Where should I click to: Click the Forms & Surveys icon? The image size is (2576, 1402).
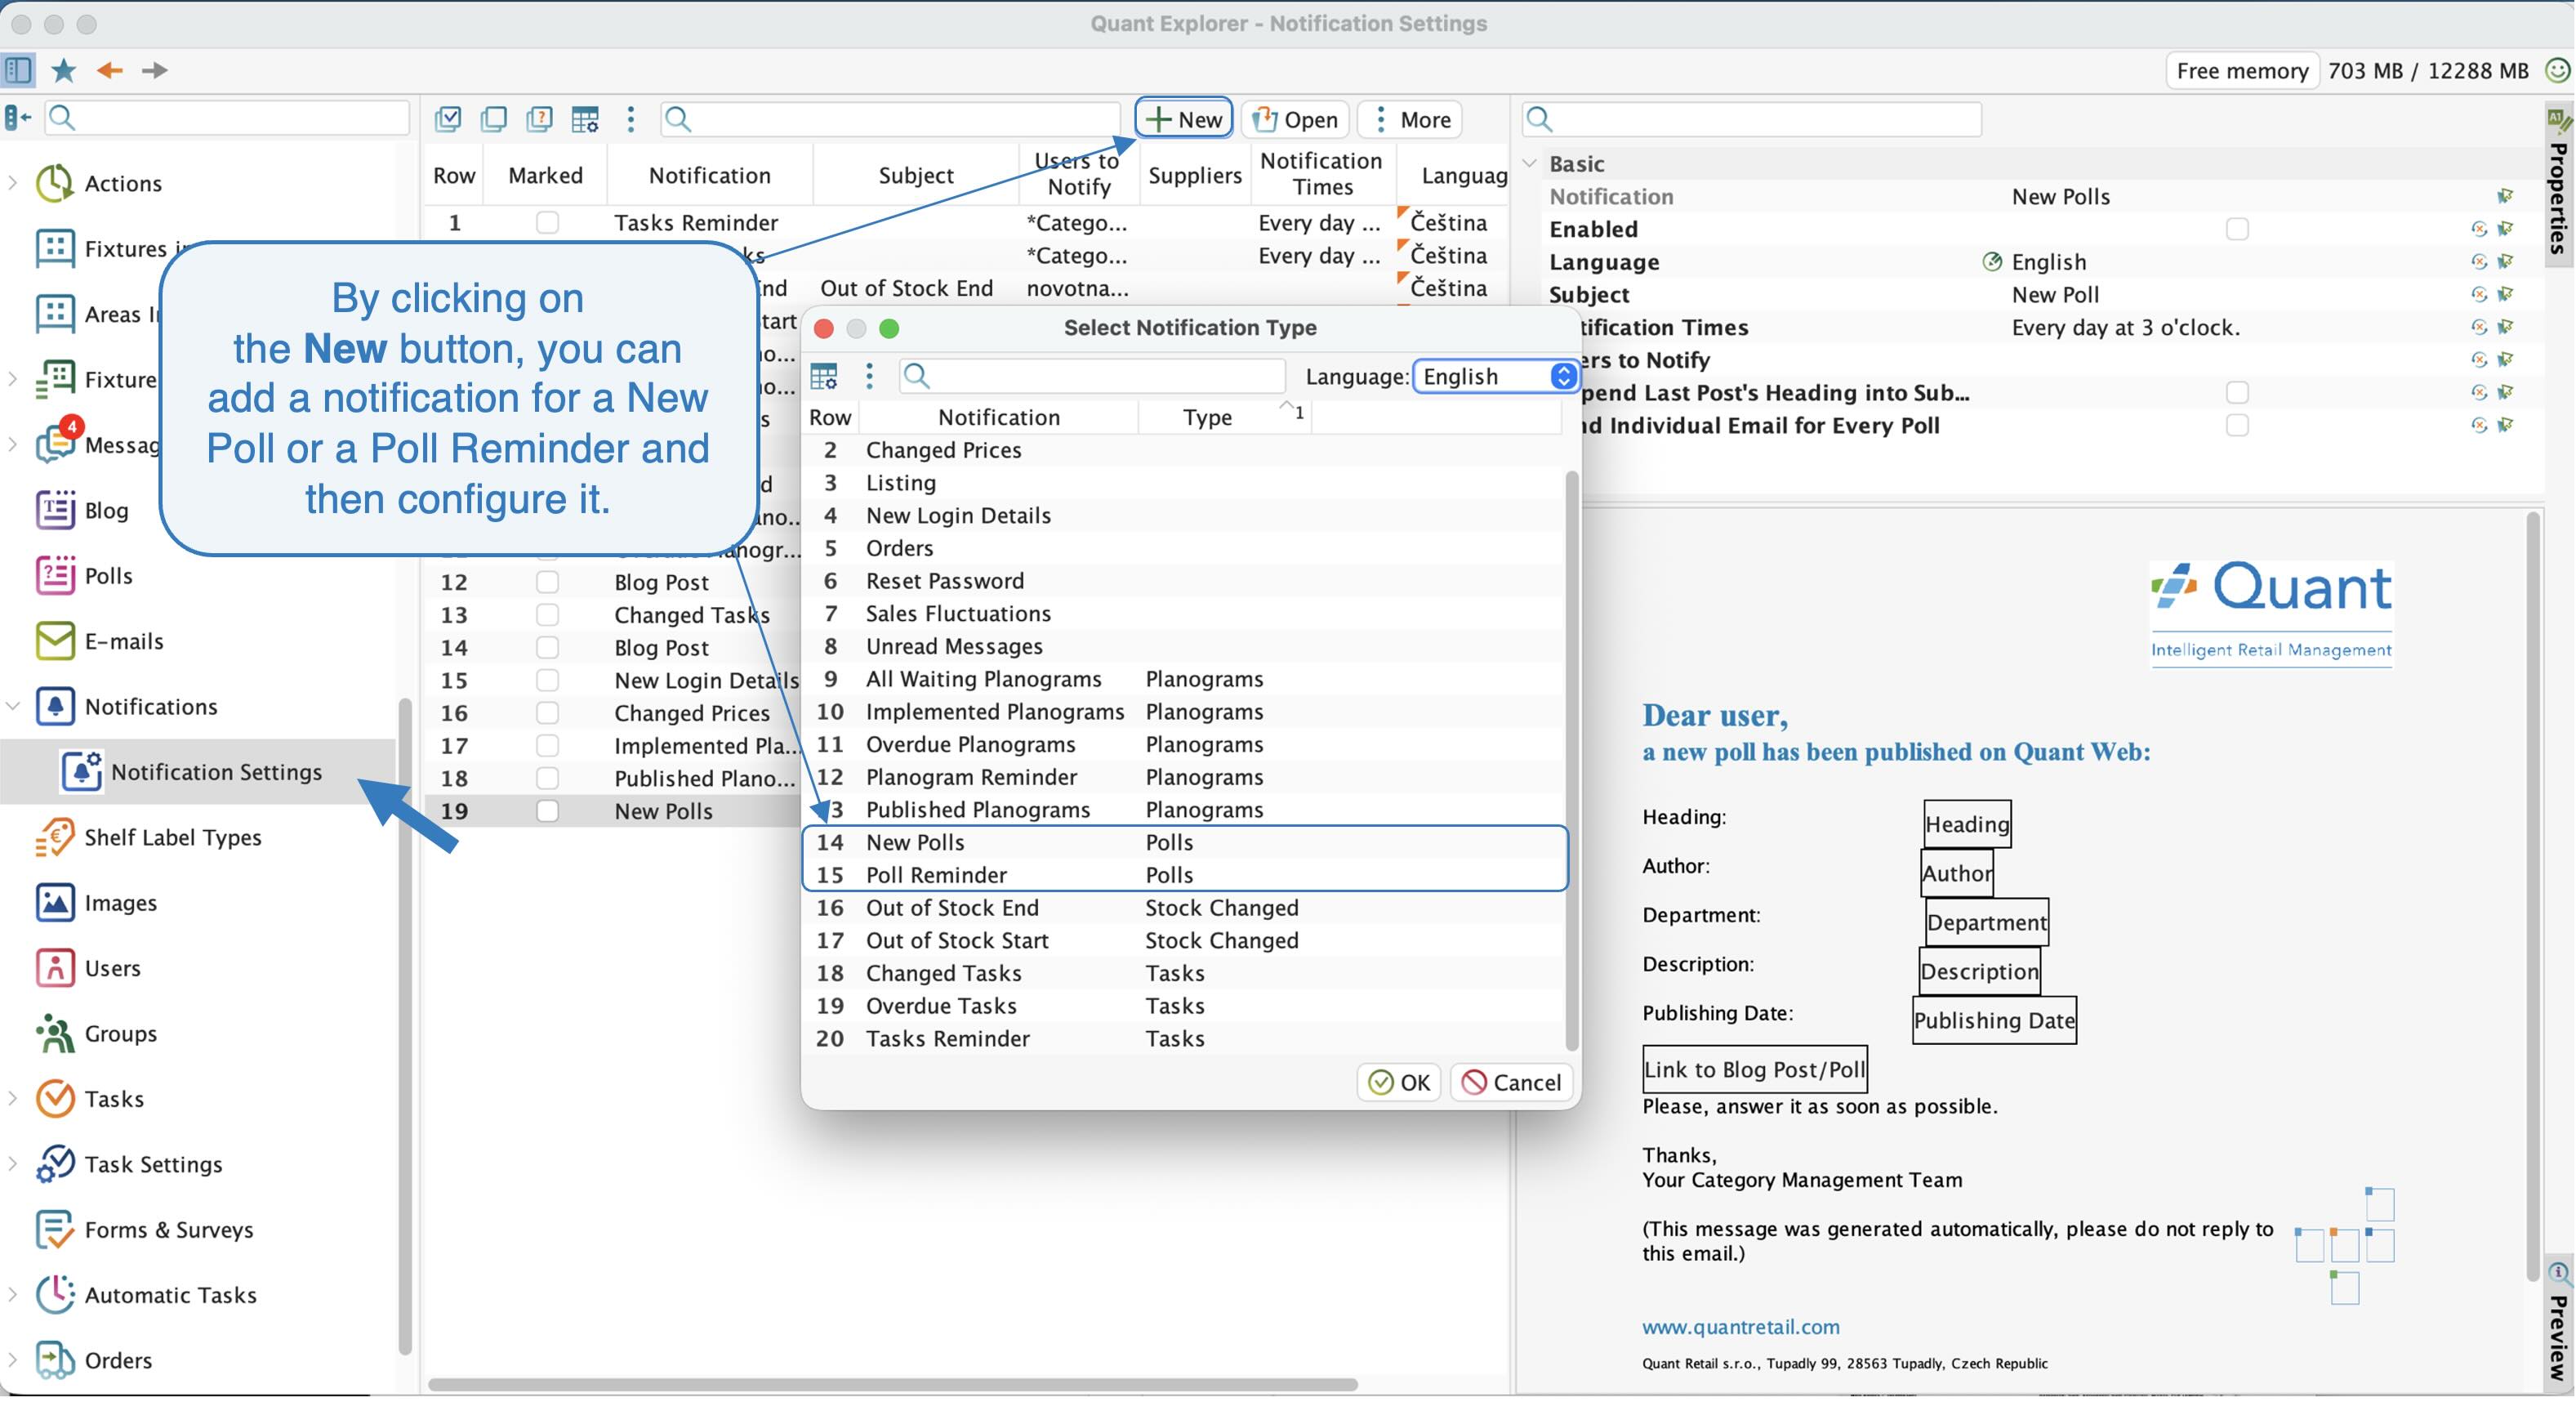point(55,1229)
